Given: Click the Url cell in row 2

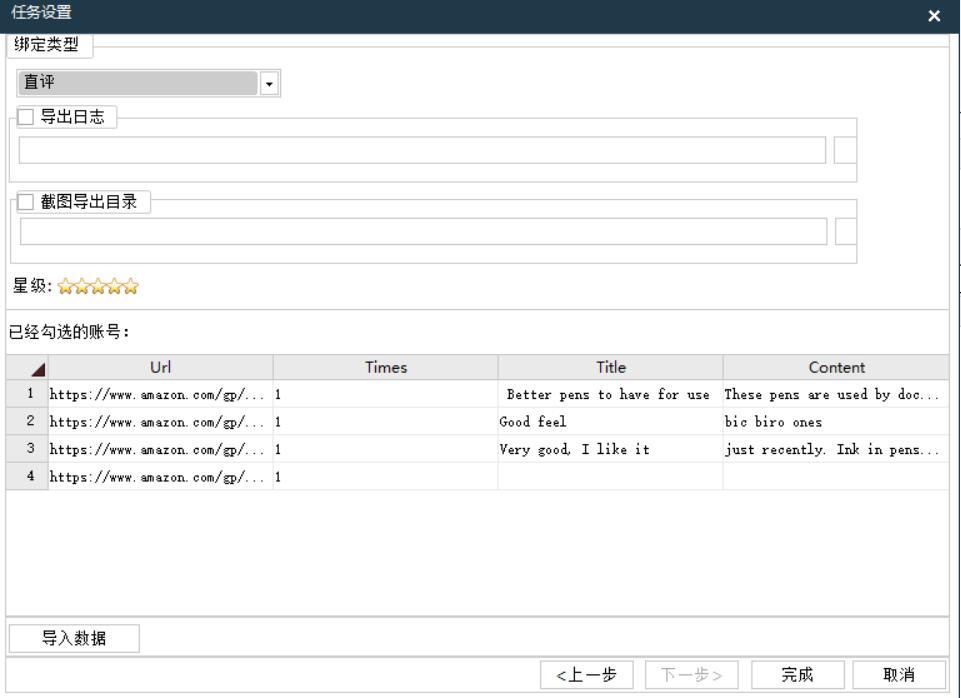Looking at the screenshot, I should coord(161,422).
